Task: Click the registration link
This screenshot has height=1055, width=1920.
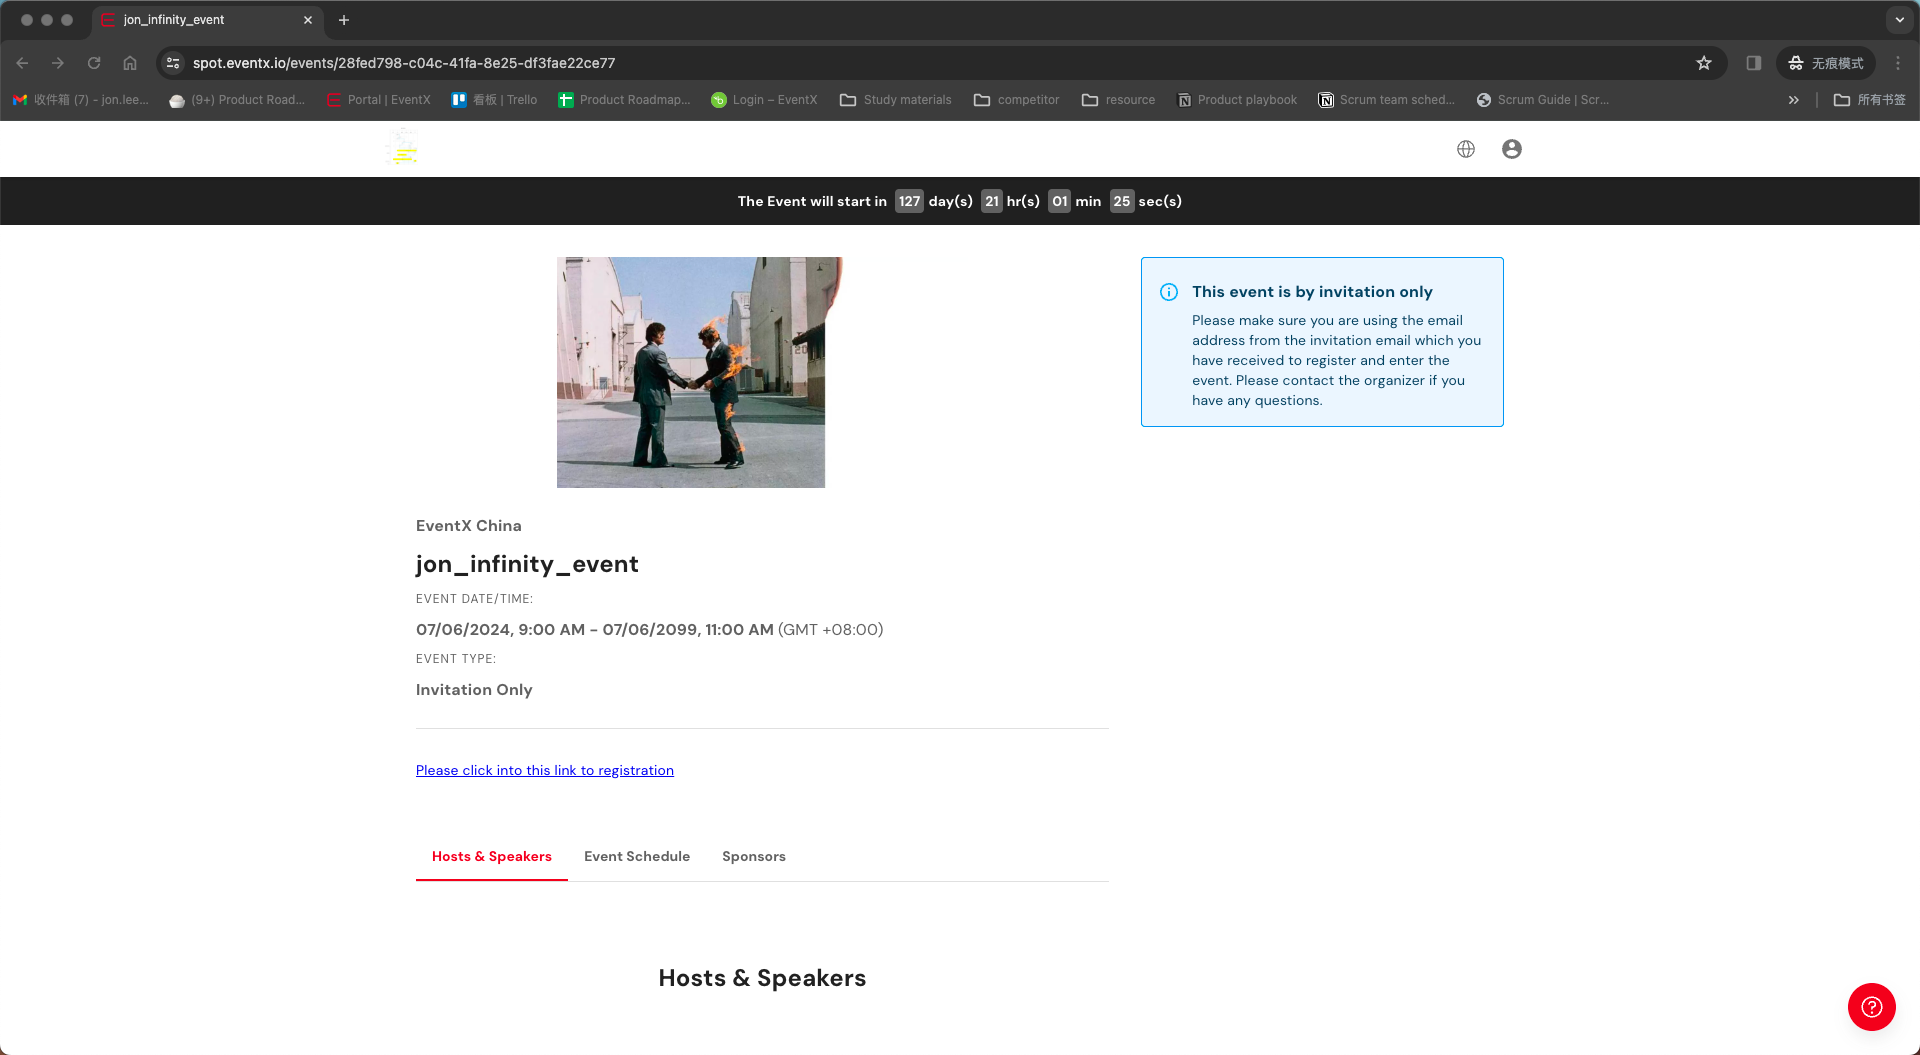Action: point(545,770)
